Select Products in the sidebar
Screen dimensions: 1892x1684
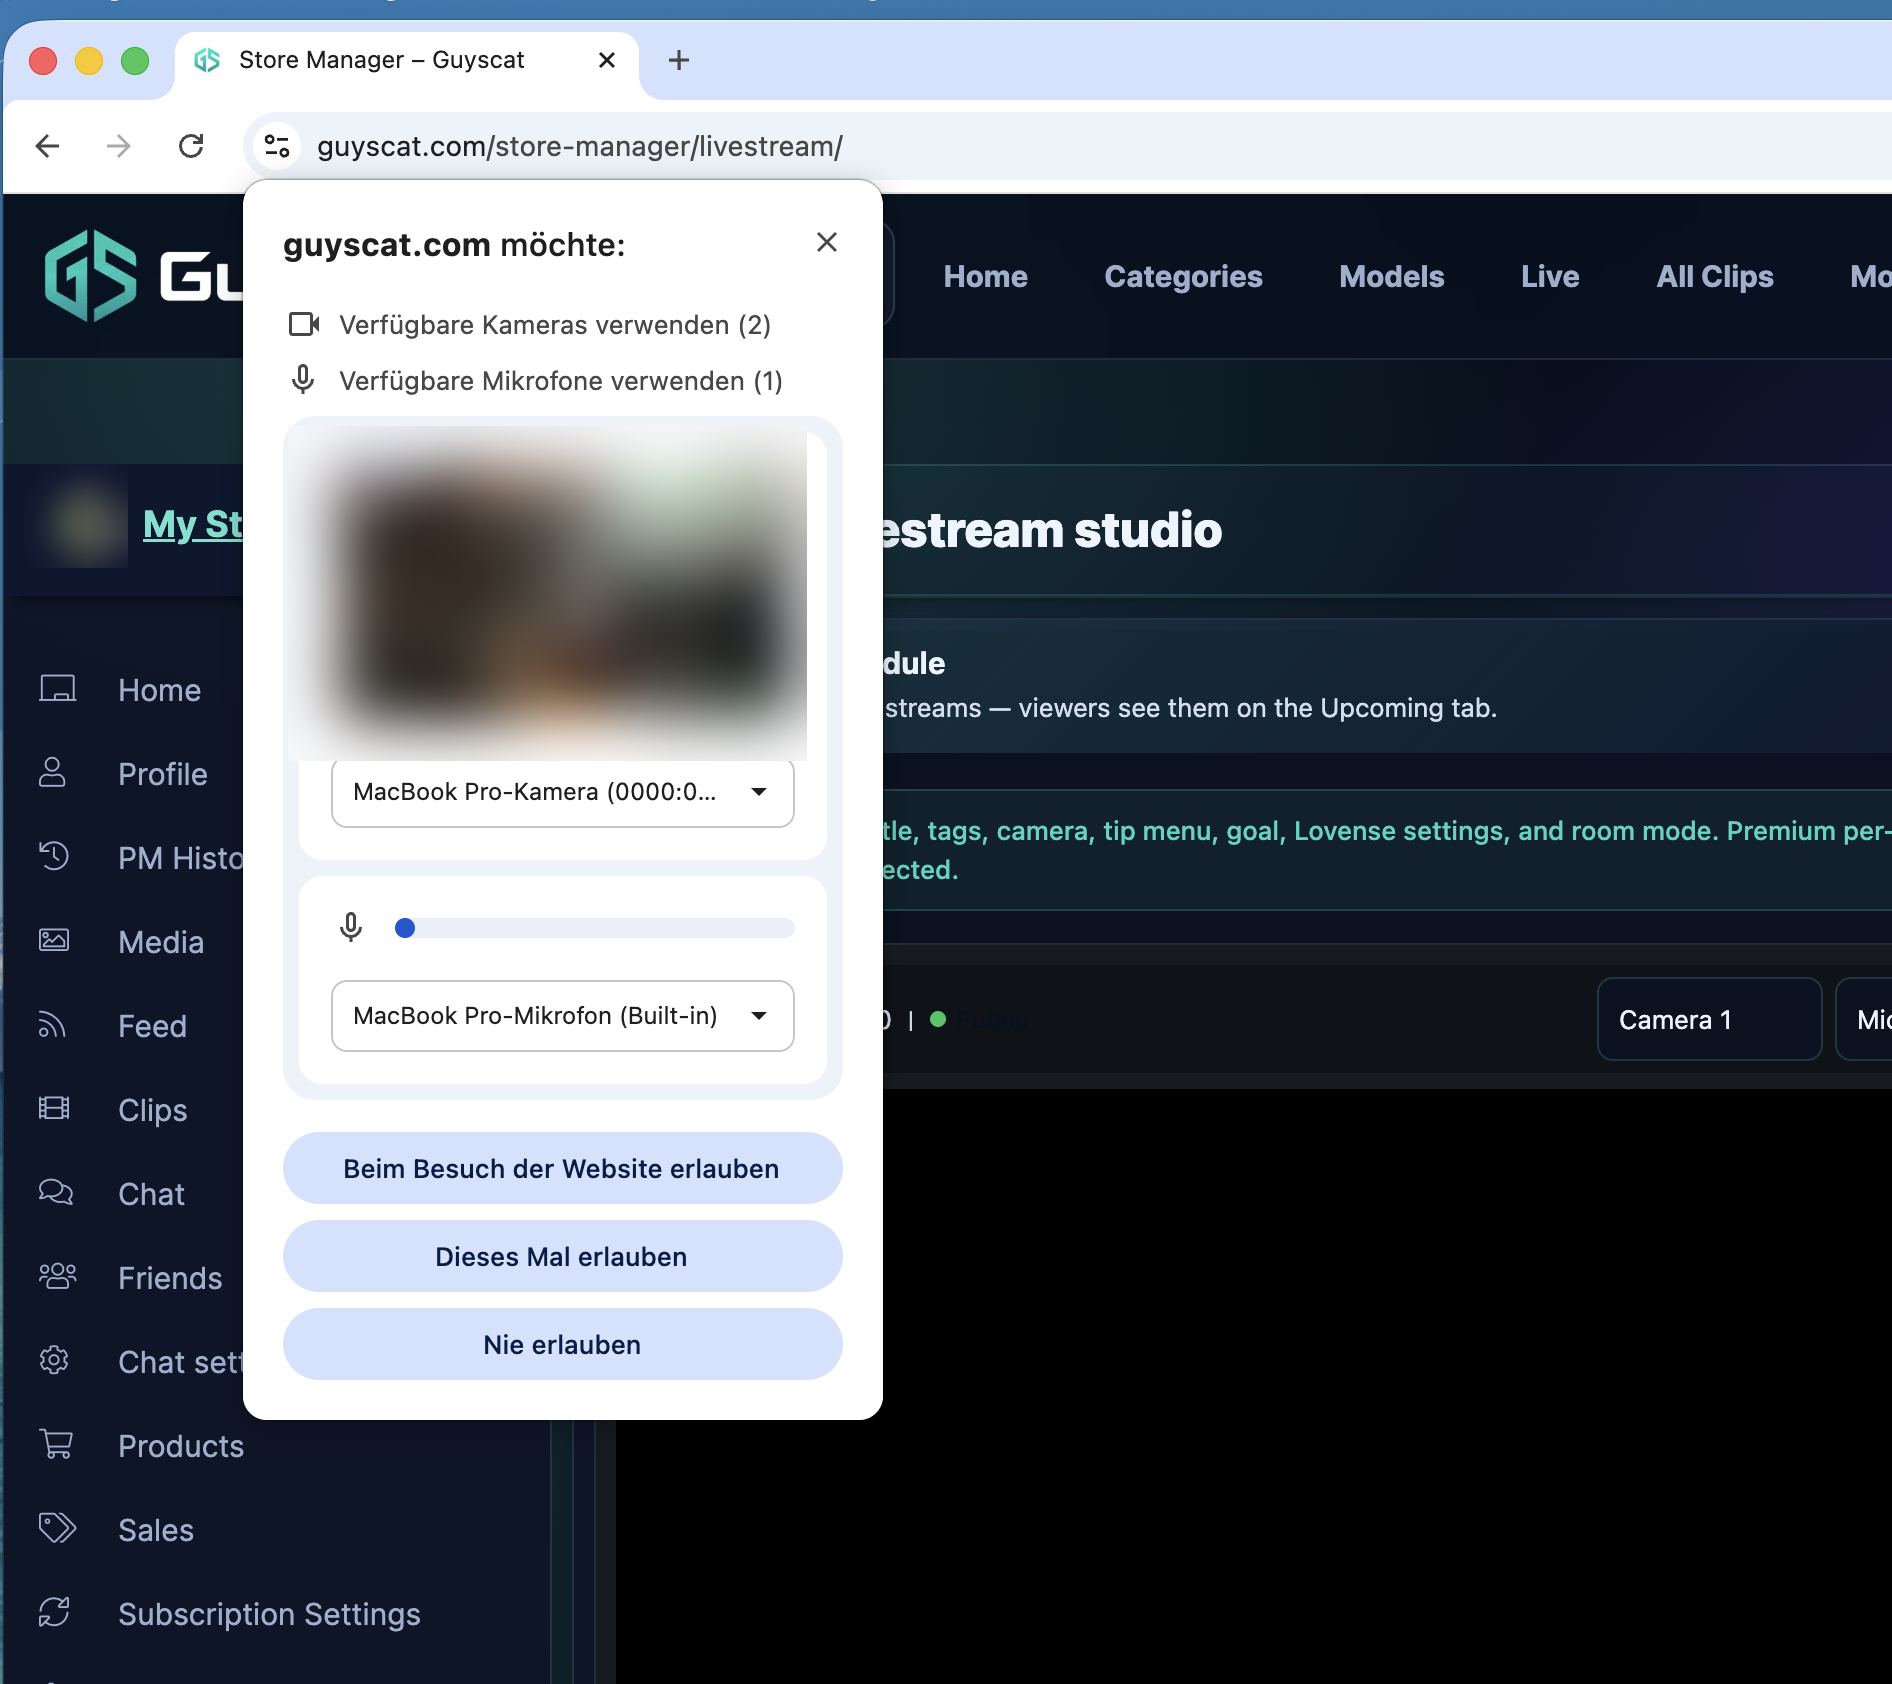tap(181, 1446)
